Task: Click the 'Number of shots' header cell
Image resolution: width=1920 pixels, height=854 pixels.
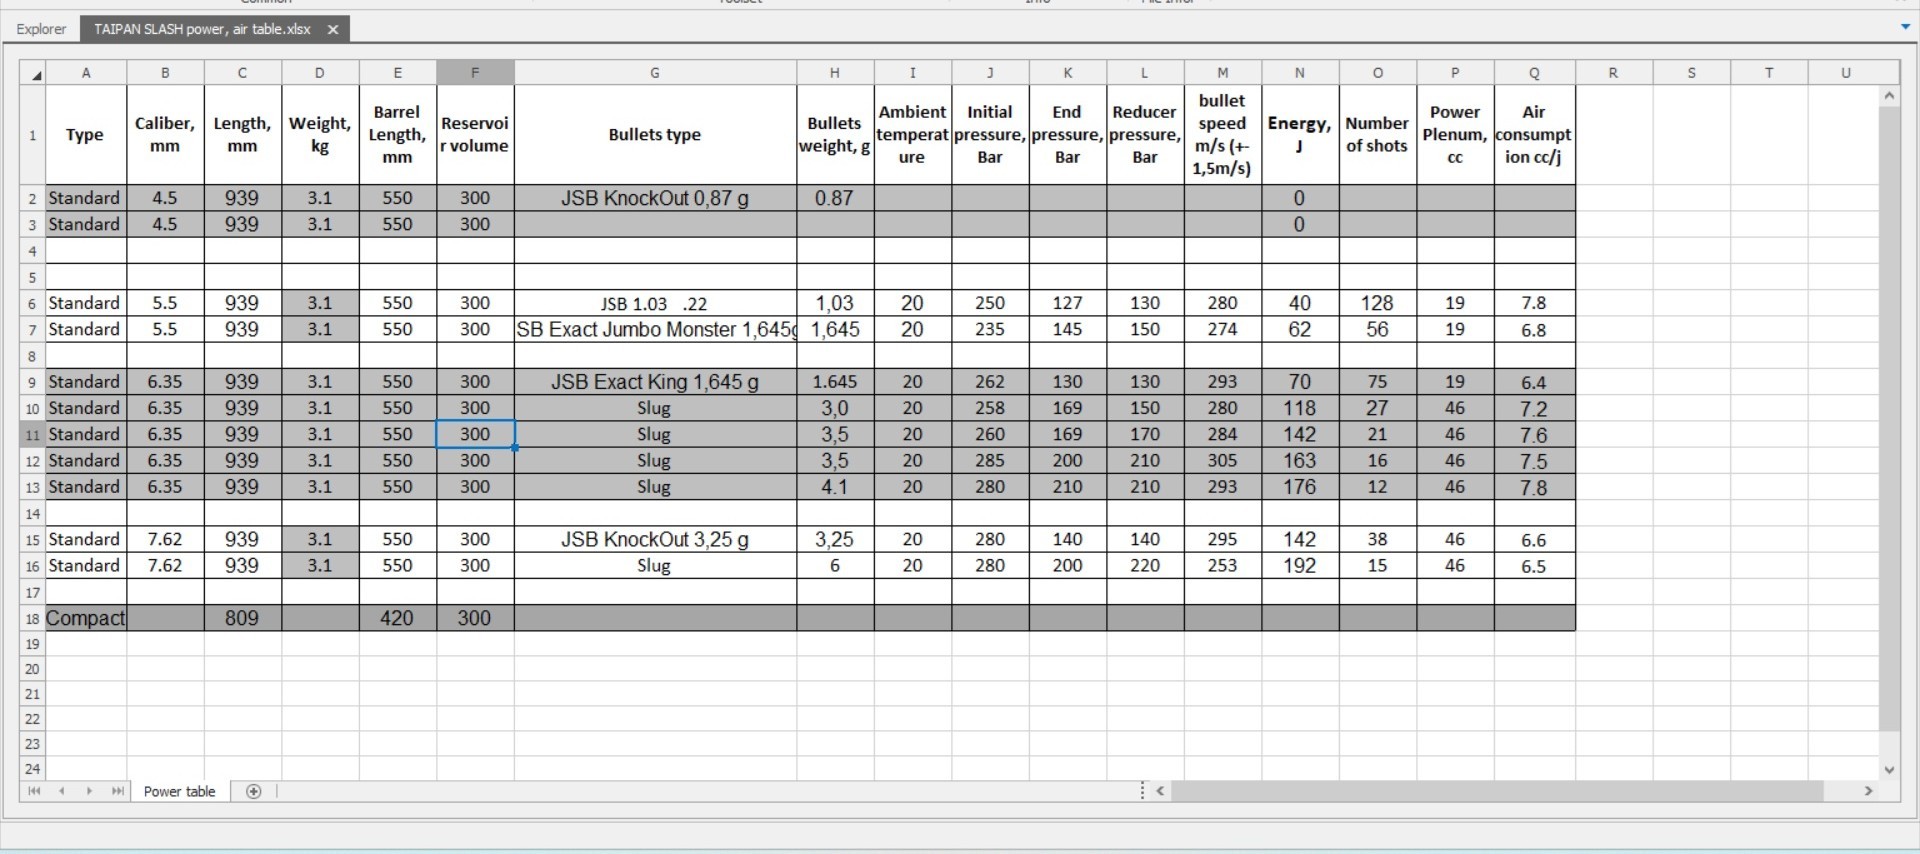Action: pos(1377,135)
